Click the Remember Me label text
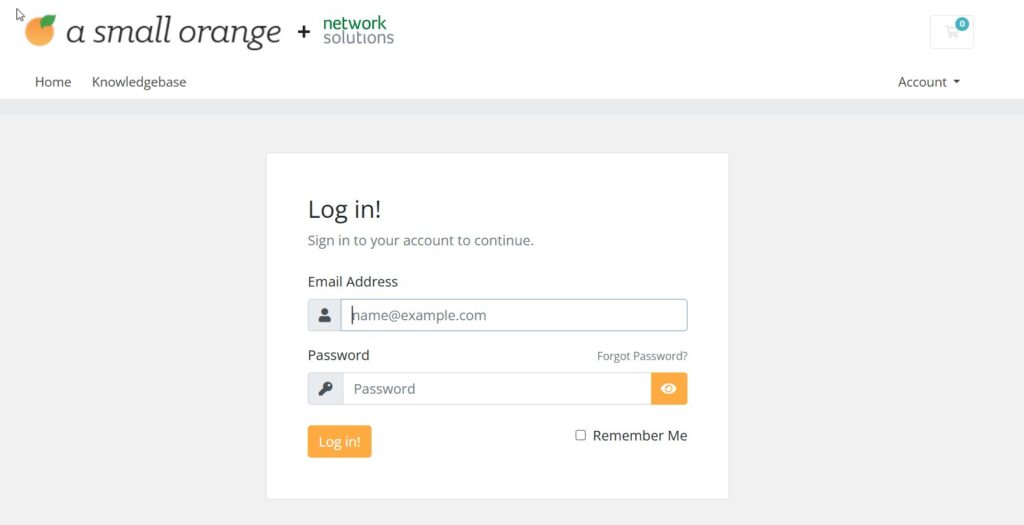The width and height of the screenshot is (1024, 525). (639, 436)
